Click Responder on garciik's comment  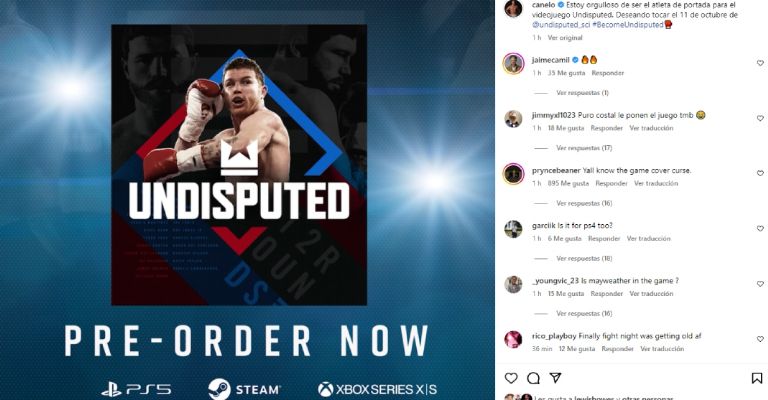604,238
